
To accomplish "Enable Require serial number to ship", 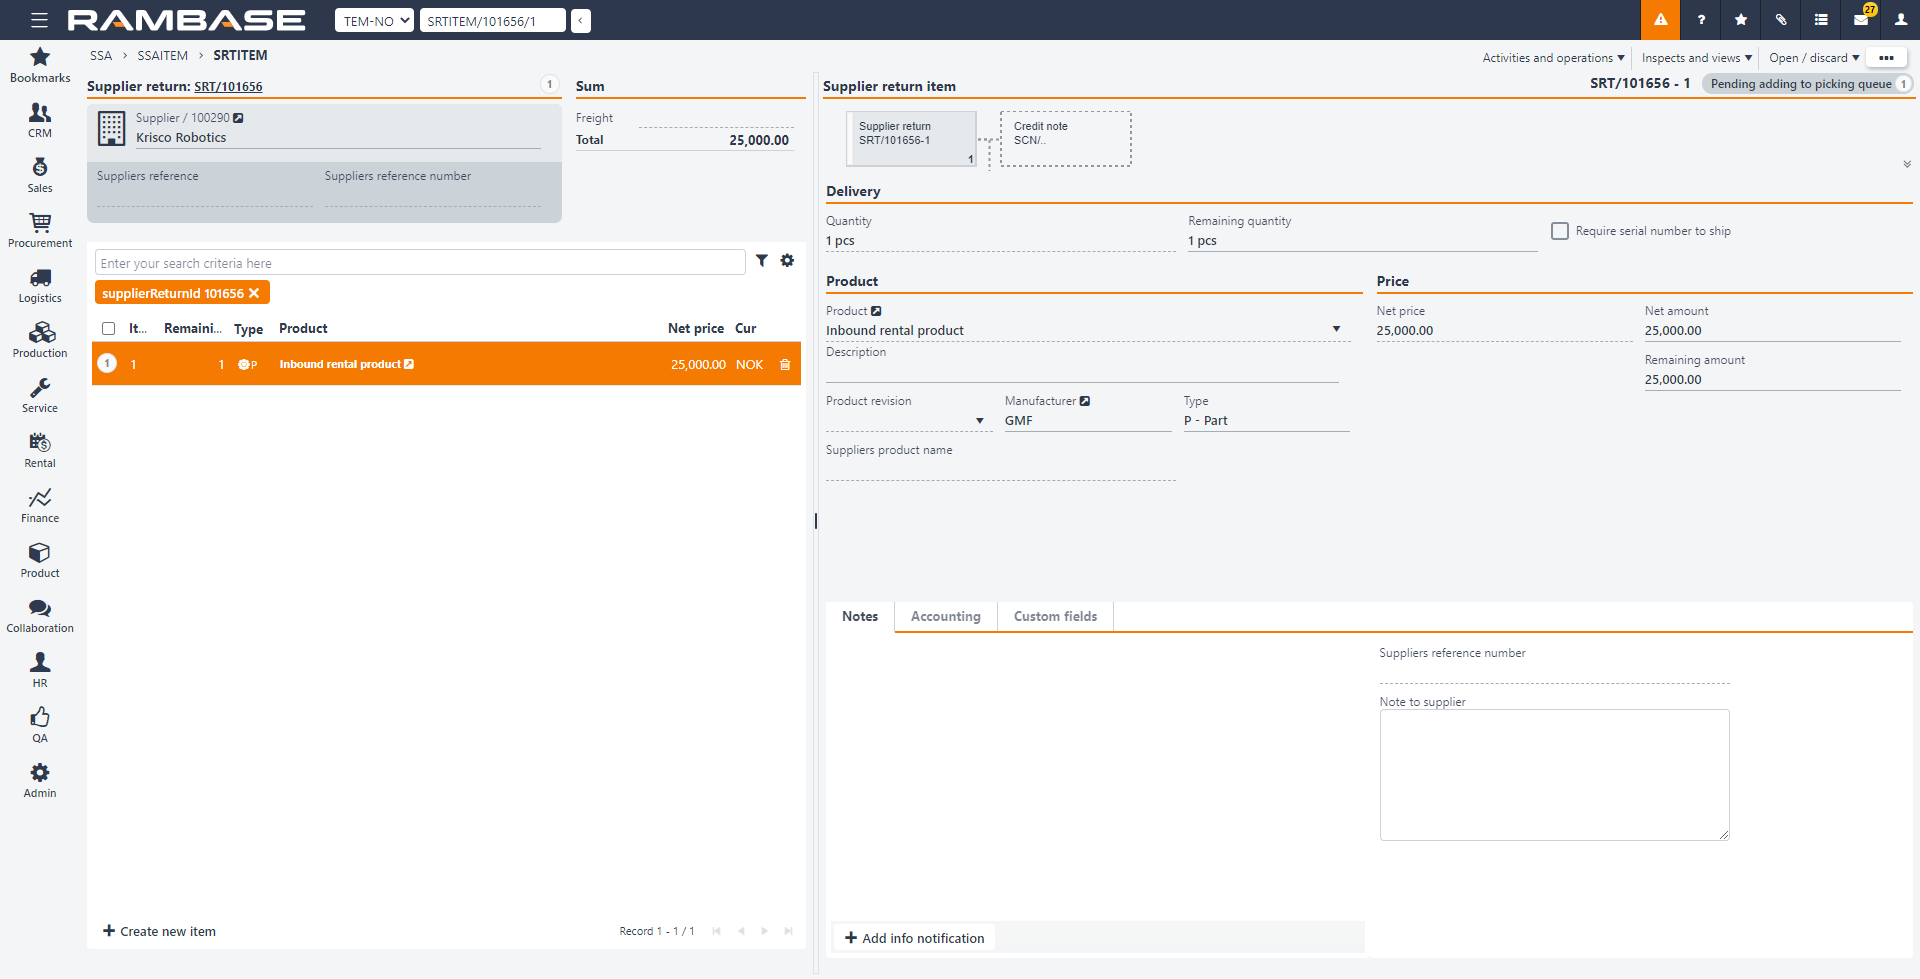I will pos(1560,231).
